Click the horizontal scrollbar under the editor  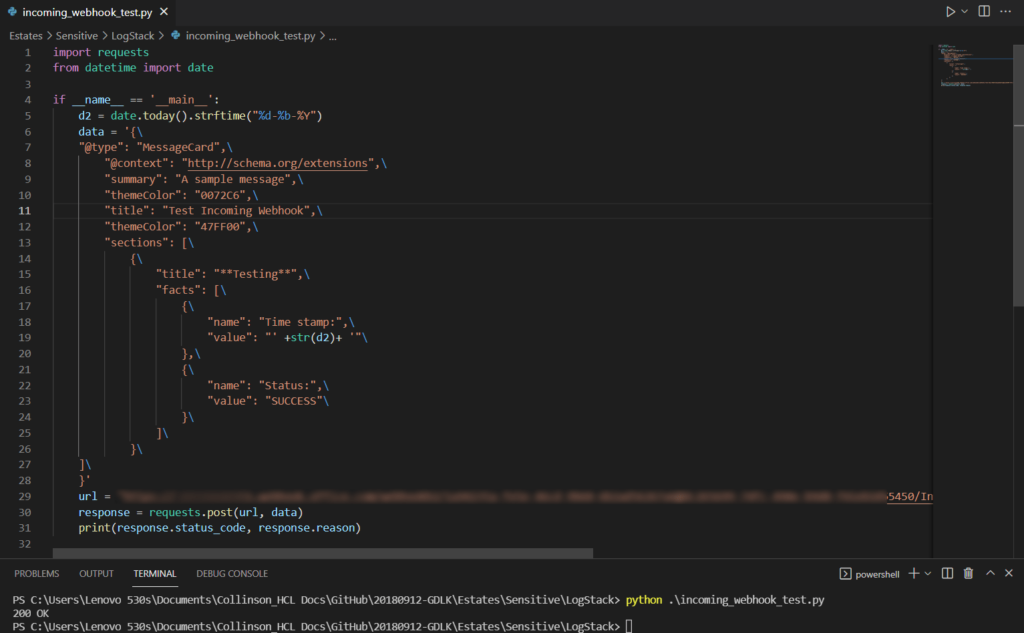(322, 552)
